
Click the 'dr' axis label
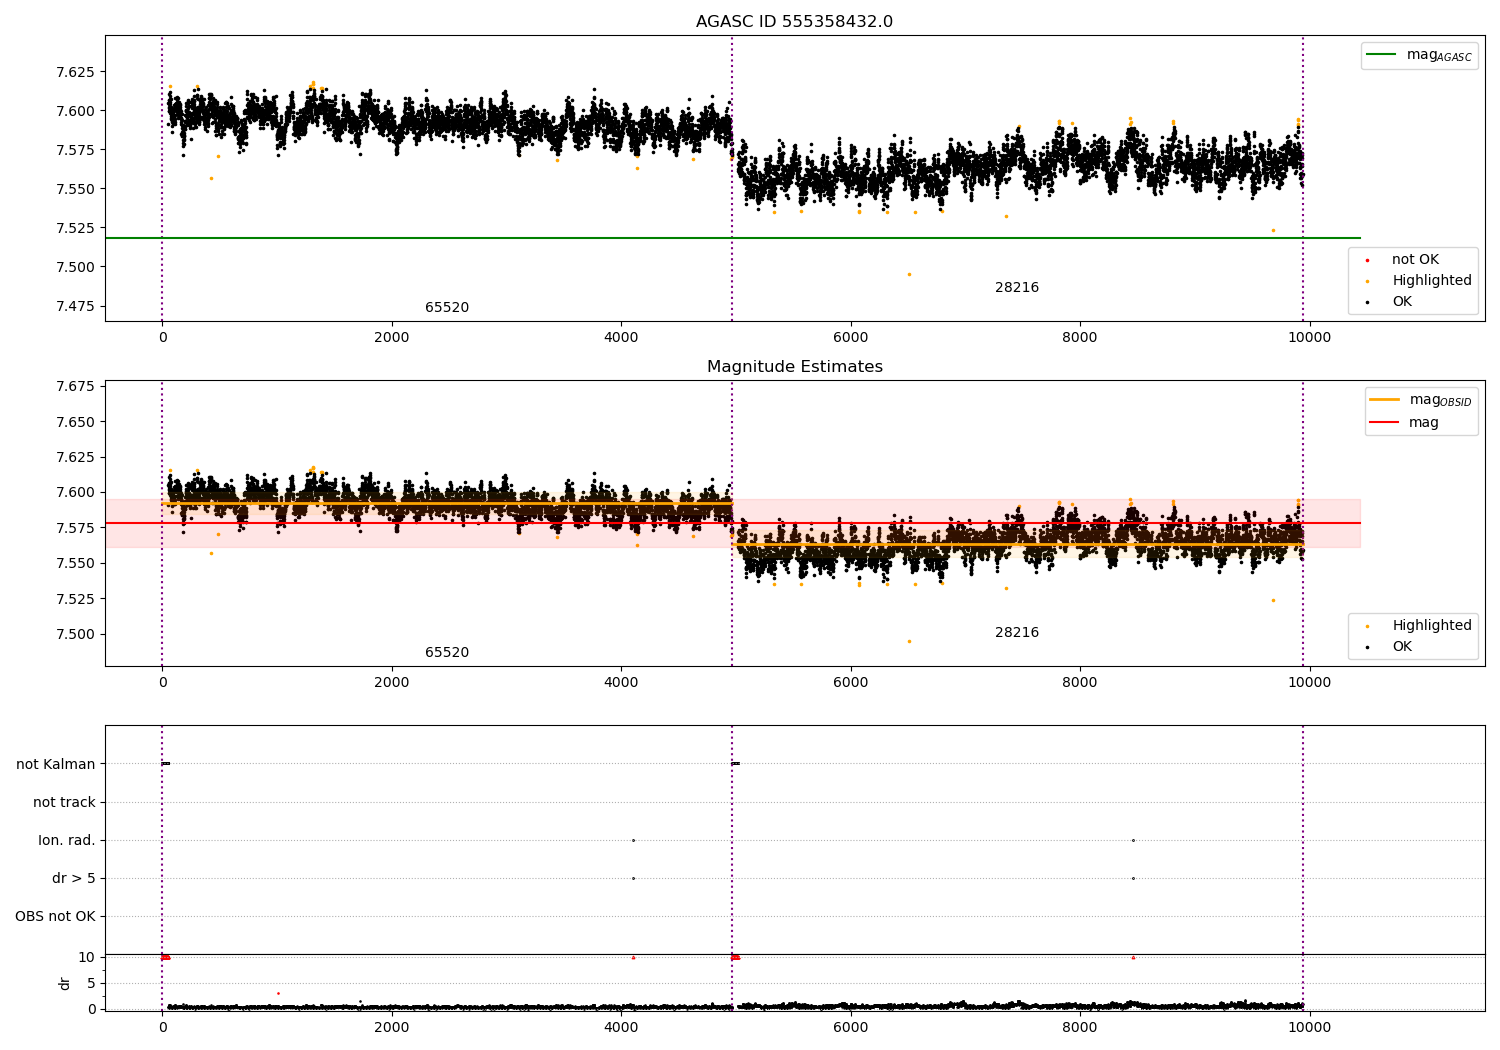coord(65,983)
